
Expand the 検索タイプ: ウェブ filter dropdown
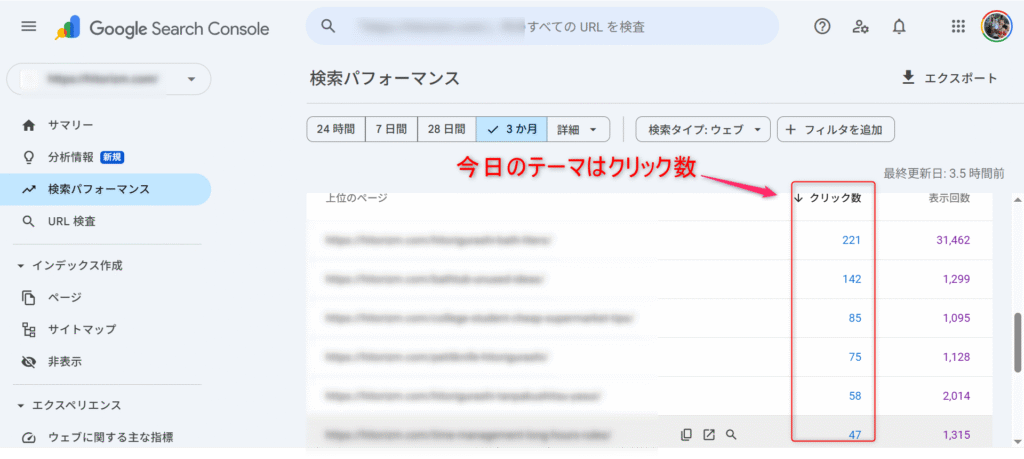click(x=703, y=129)
